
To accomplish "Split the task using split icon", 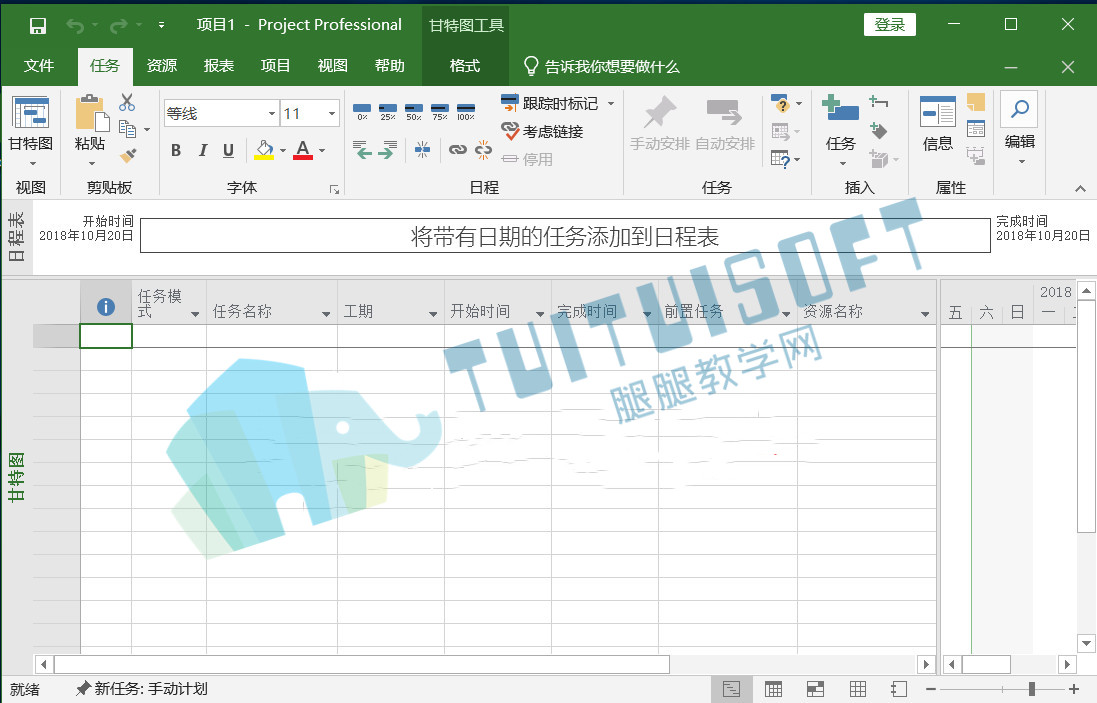I will [x=423, y=149].
